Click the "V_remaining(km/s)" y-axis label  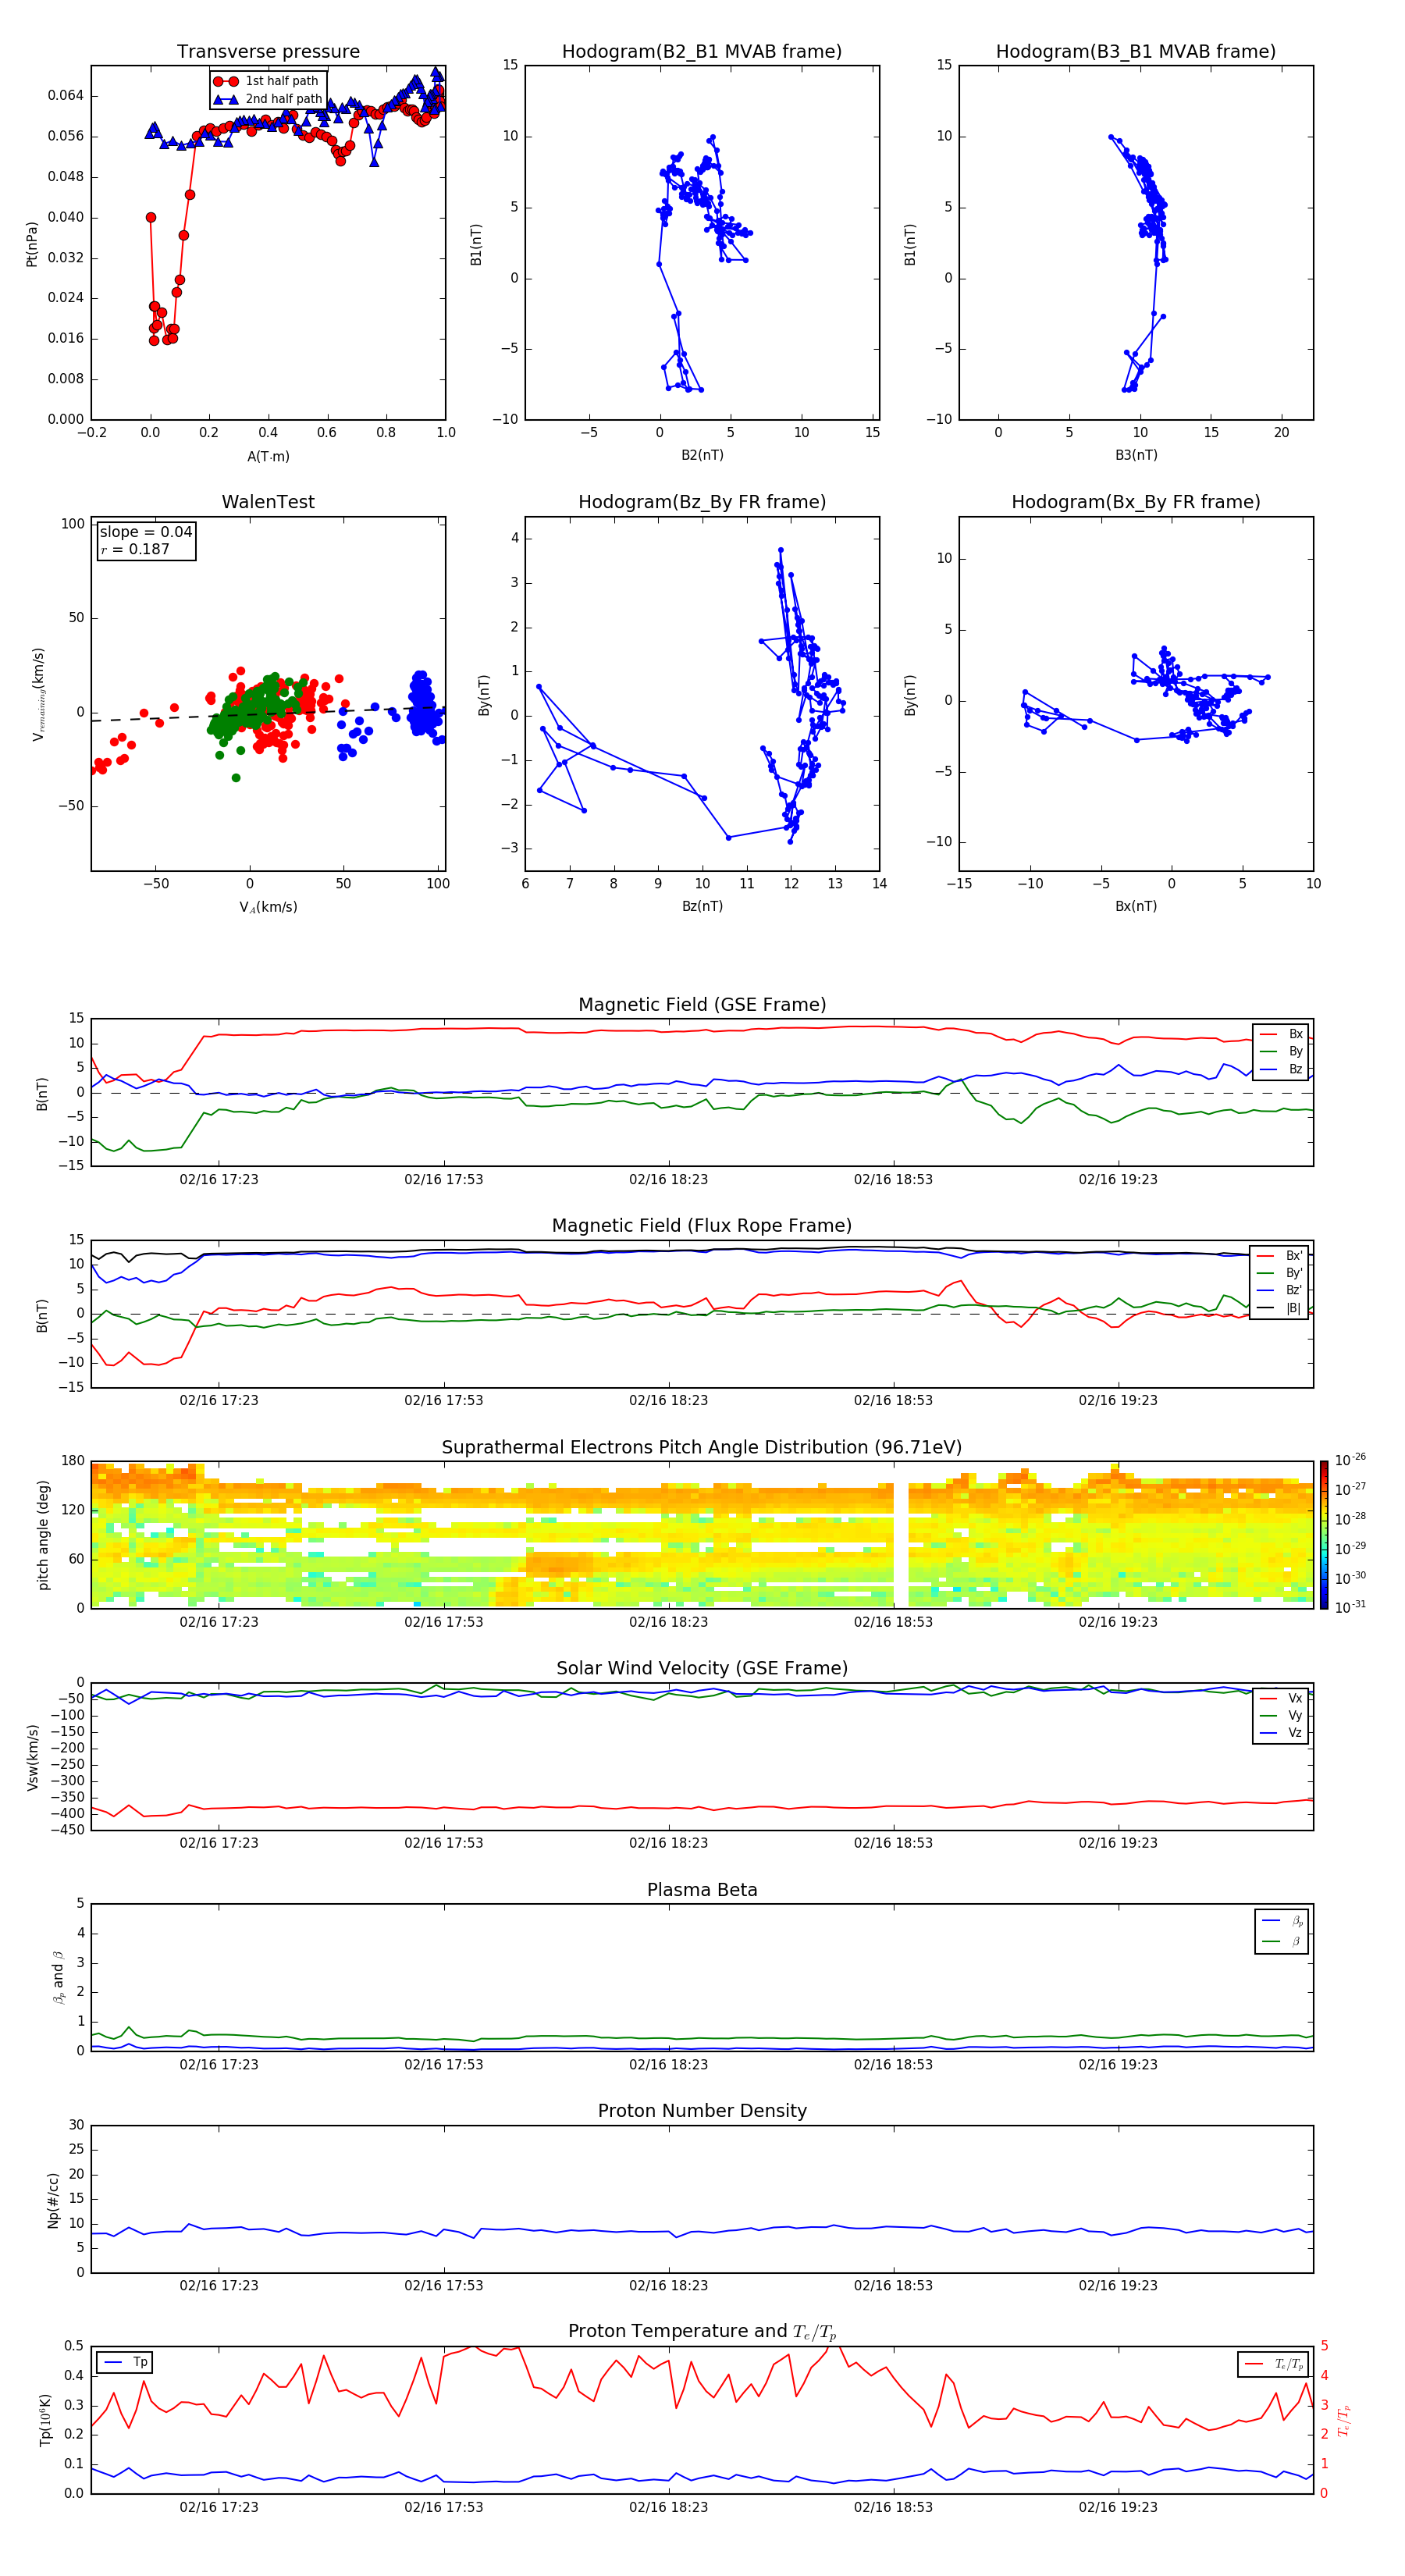point(38,694)
